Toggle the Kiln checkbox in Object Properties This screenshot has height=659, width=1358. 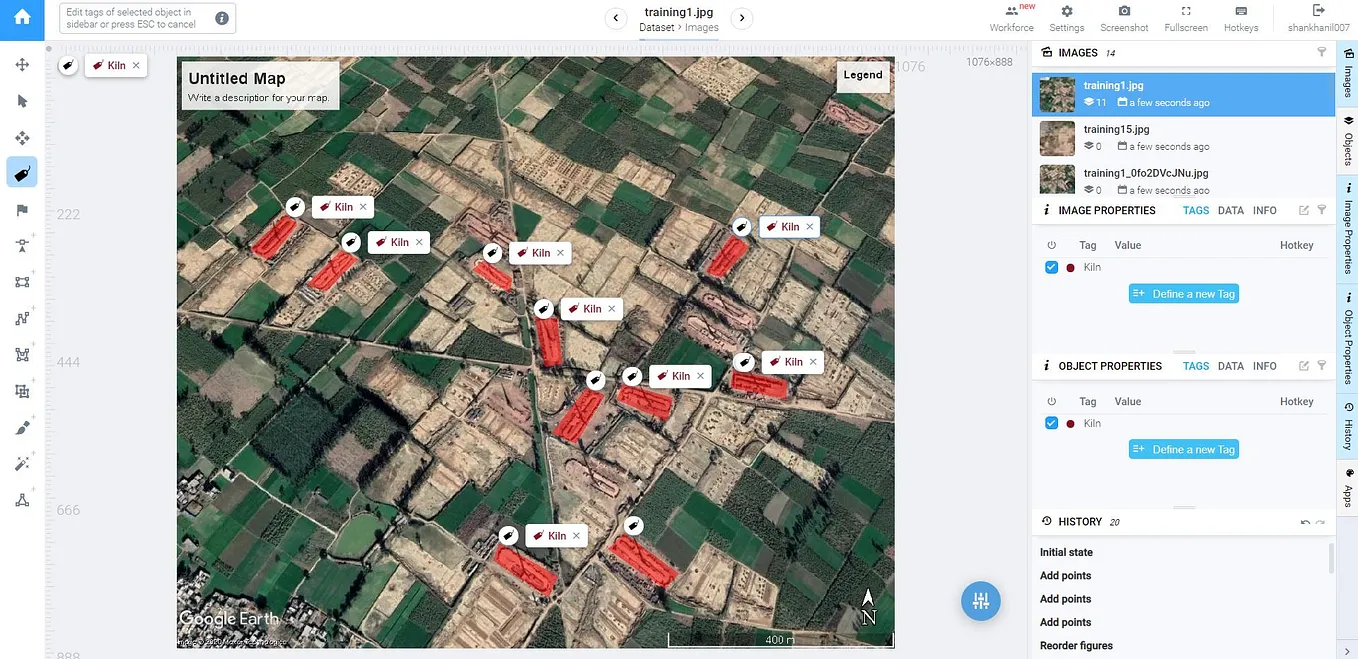coord(1051,423)
